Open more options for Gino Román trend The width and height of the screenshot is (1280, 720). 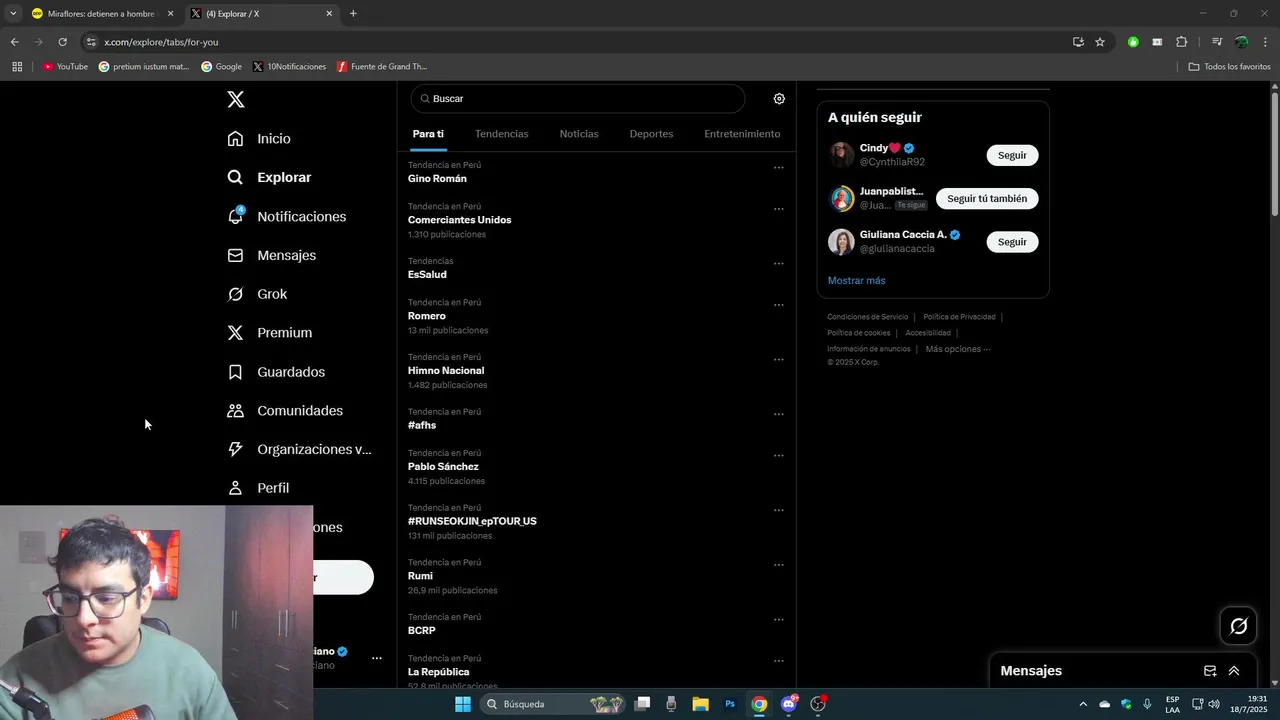point(778,168)
